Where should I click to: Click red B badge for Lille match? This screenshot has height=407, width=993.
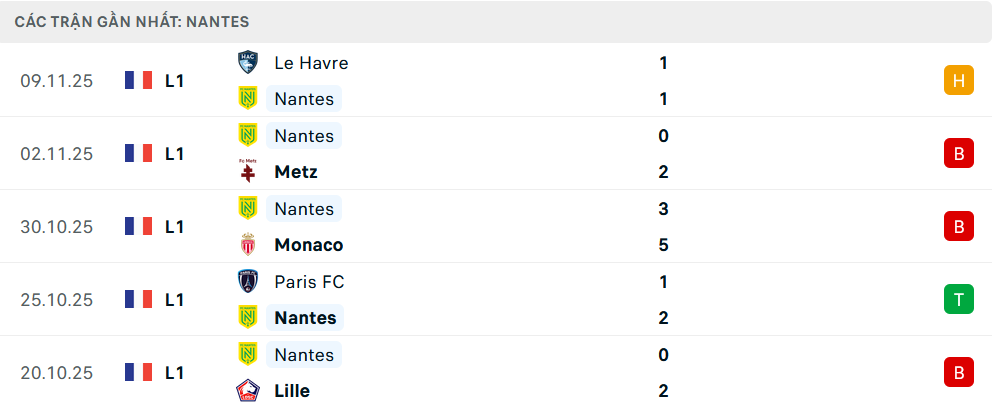pos(958,372)
